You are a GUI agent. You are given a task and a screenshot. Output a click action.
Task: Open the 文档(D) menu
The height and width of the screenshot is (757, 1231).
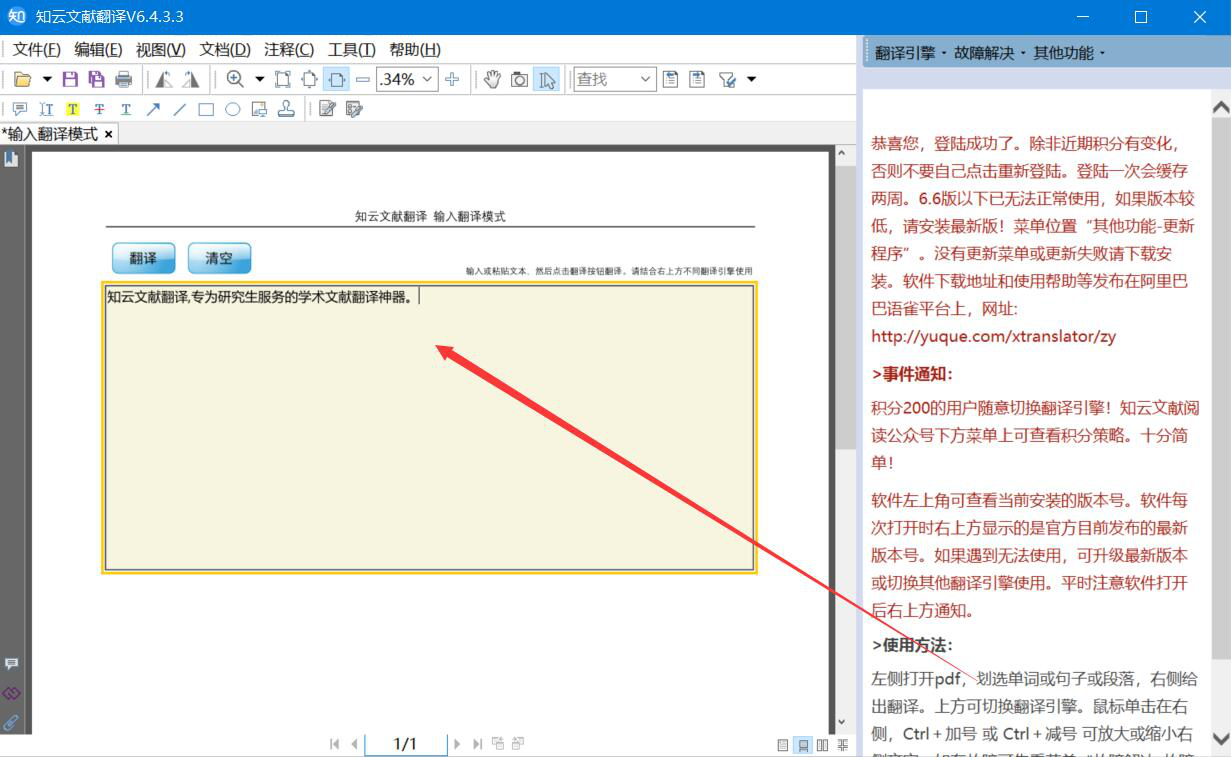click(x=225, y=50)
